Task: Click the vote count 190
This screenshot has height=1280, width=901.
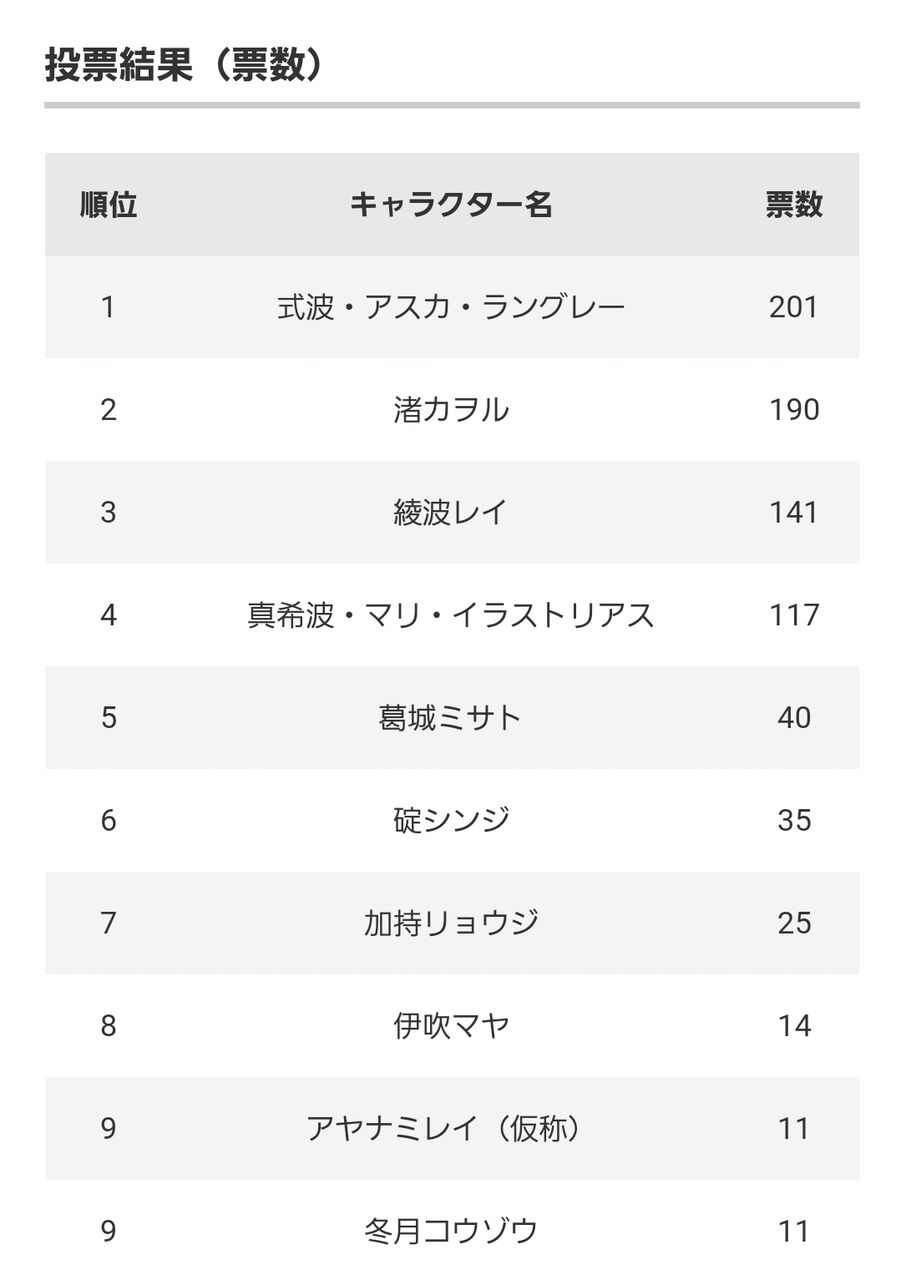Action: pos(794,410)
